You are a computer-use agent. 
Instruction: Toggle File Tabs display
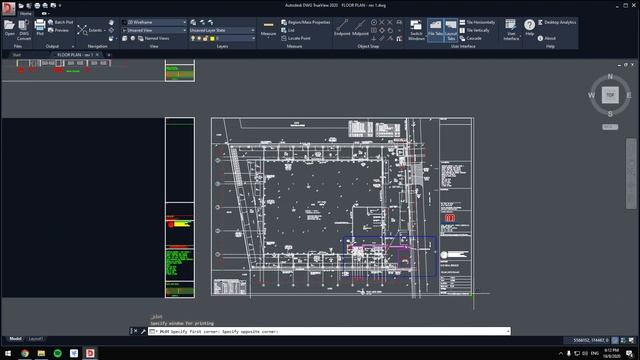click(x=435, y=29)
